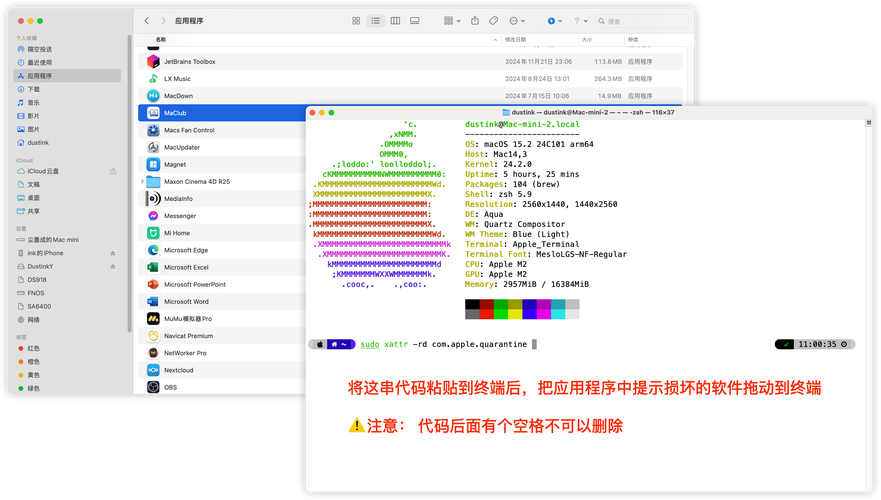
Task: Switch Finder to gallery view
Action: pos(414,20)
